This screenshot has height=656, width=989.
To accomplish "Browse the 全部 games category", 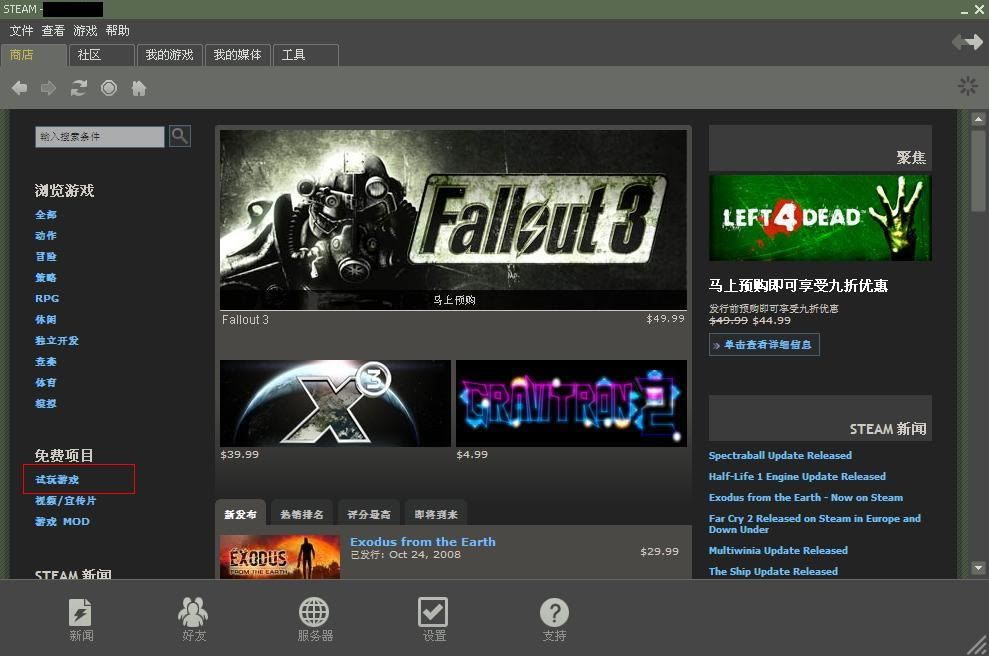I will point(46,214).
